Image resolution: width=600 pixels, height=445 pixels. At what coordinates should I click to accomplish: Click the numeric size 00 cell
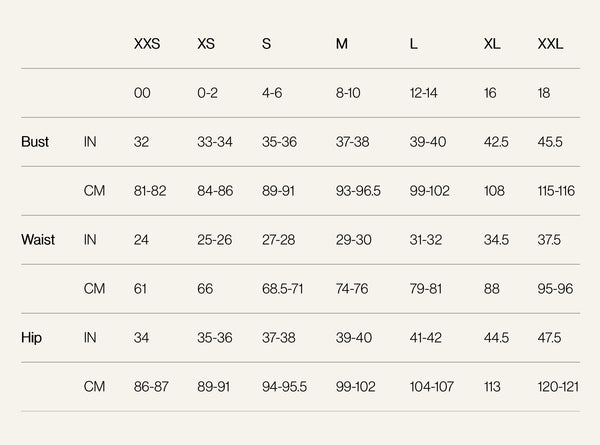pyautogui.click(x=142, y=93)
